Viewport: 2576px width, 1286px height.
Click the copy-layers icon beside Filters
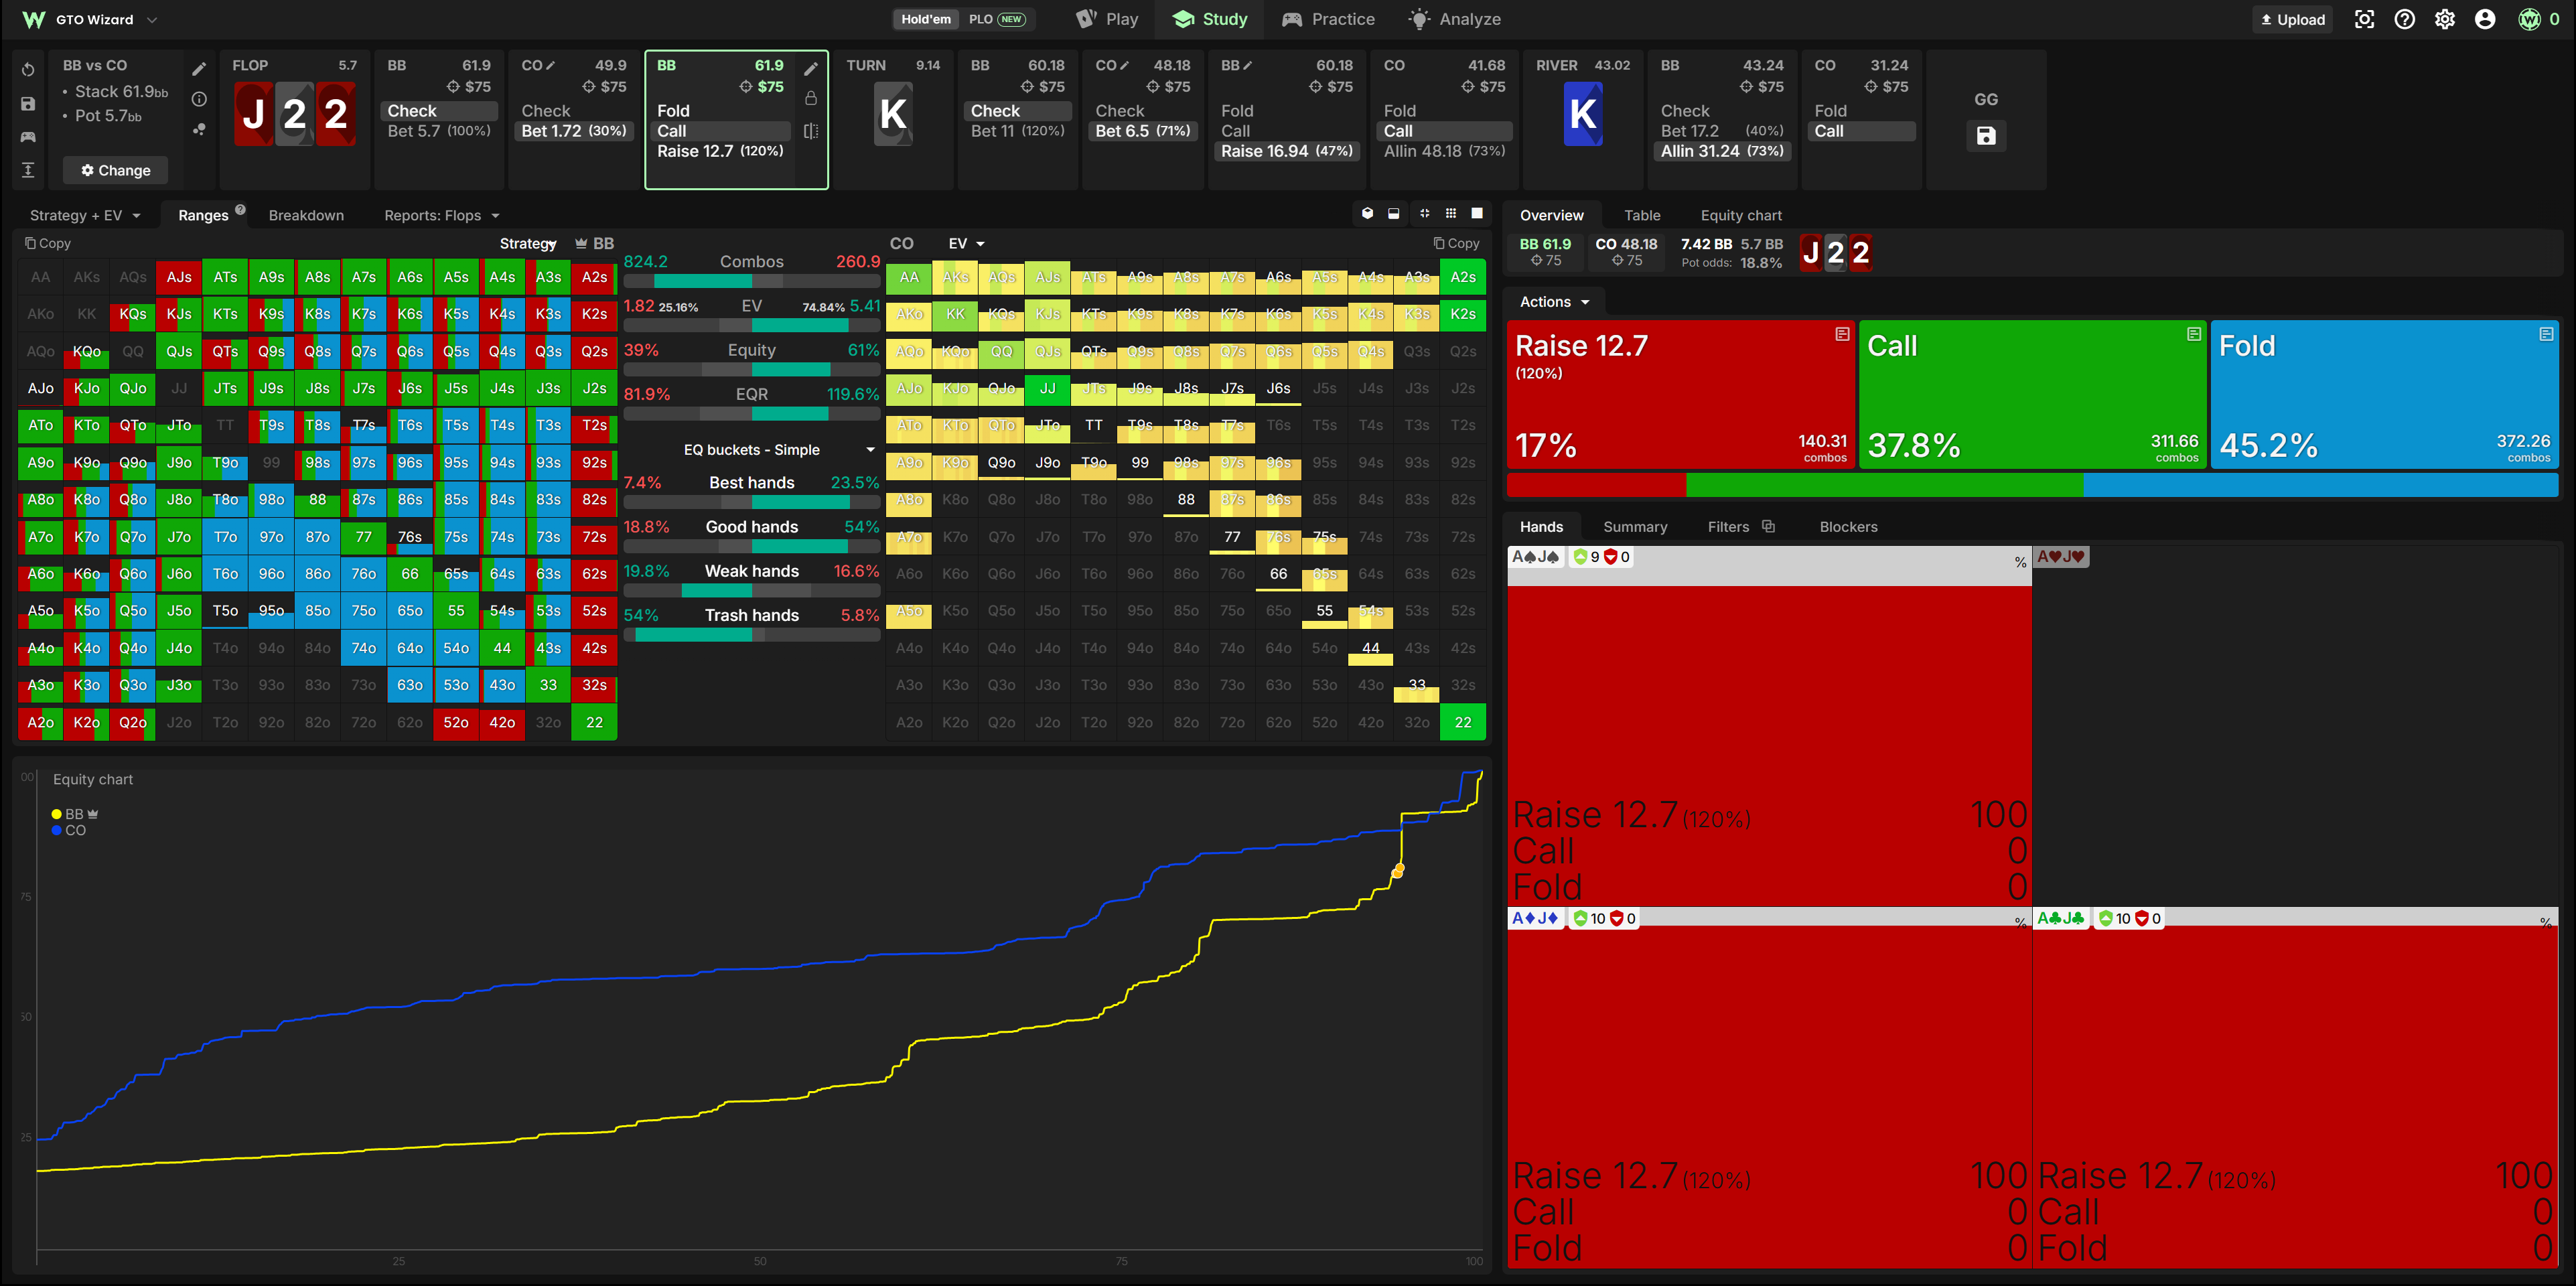tap(1768, 526)
